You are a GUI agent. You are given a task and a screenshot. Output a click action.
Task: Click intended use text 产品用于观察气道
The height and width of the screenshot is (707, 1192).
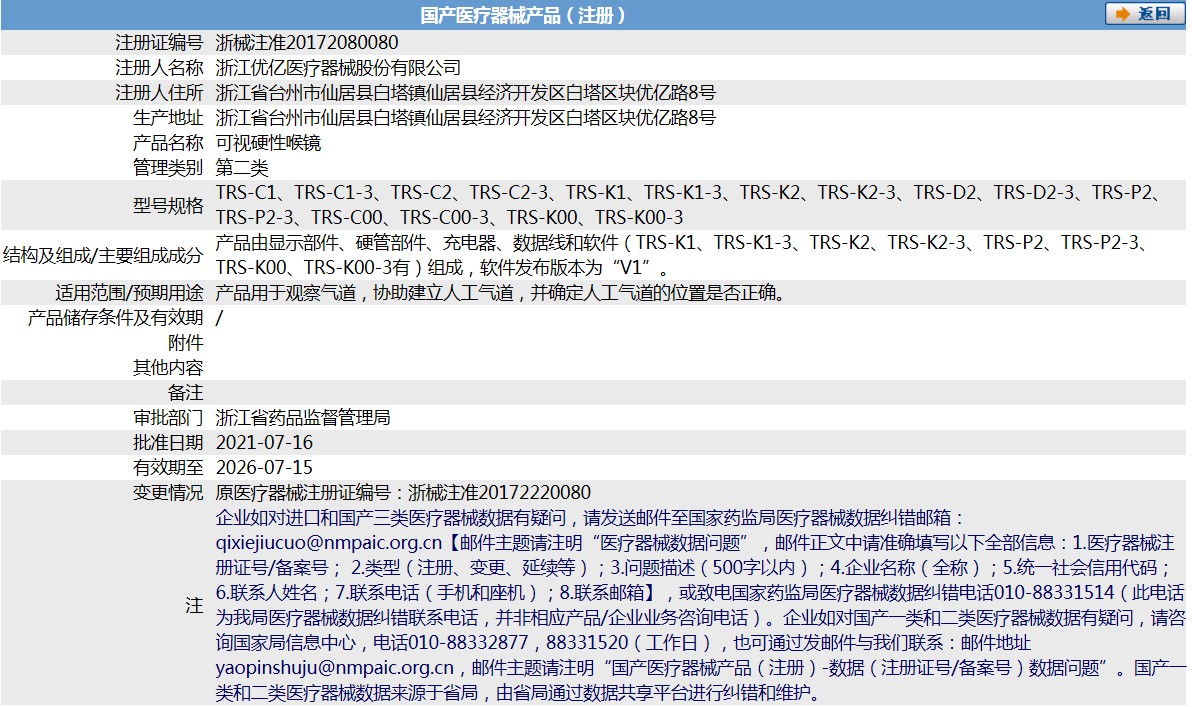[x=500, y=293]
